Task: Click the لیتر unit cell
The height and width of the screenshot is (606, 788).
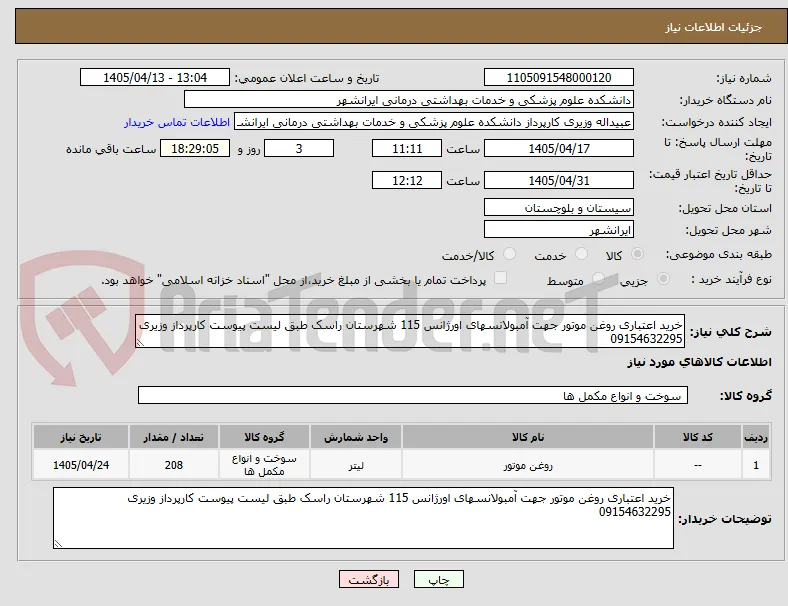Action: point(356,465)
